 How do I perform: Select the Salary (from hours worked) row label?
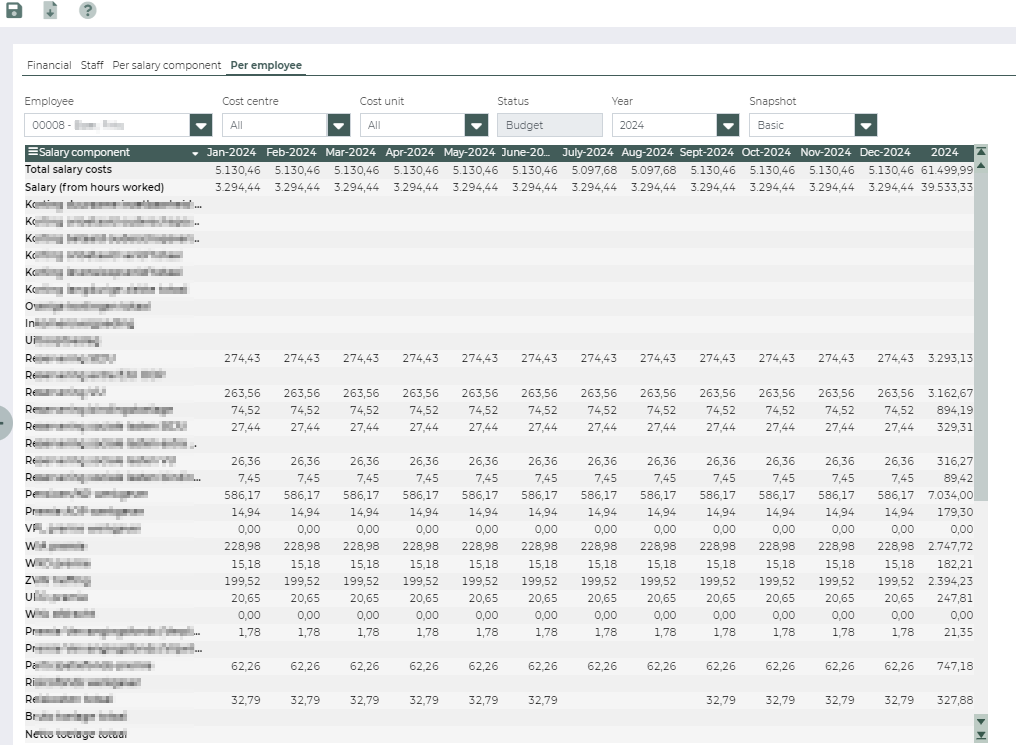95,187
